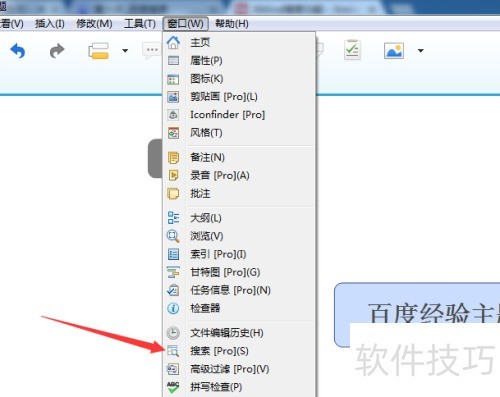The height and width of the screenshot is (397, 500).
Task: Open the 插入(I) menu
Action: point(50,24)
